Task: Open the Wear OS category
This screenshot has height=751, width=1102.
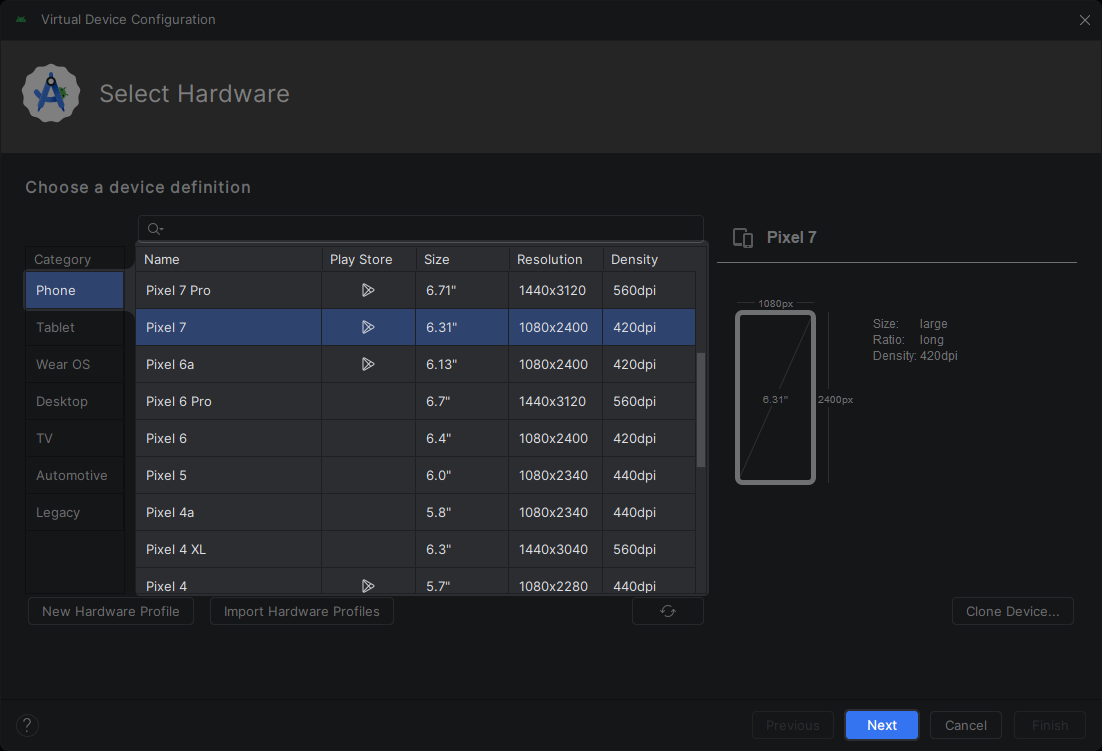Action: 74,365
